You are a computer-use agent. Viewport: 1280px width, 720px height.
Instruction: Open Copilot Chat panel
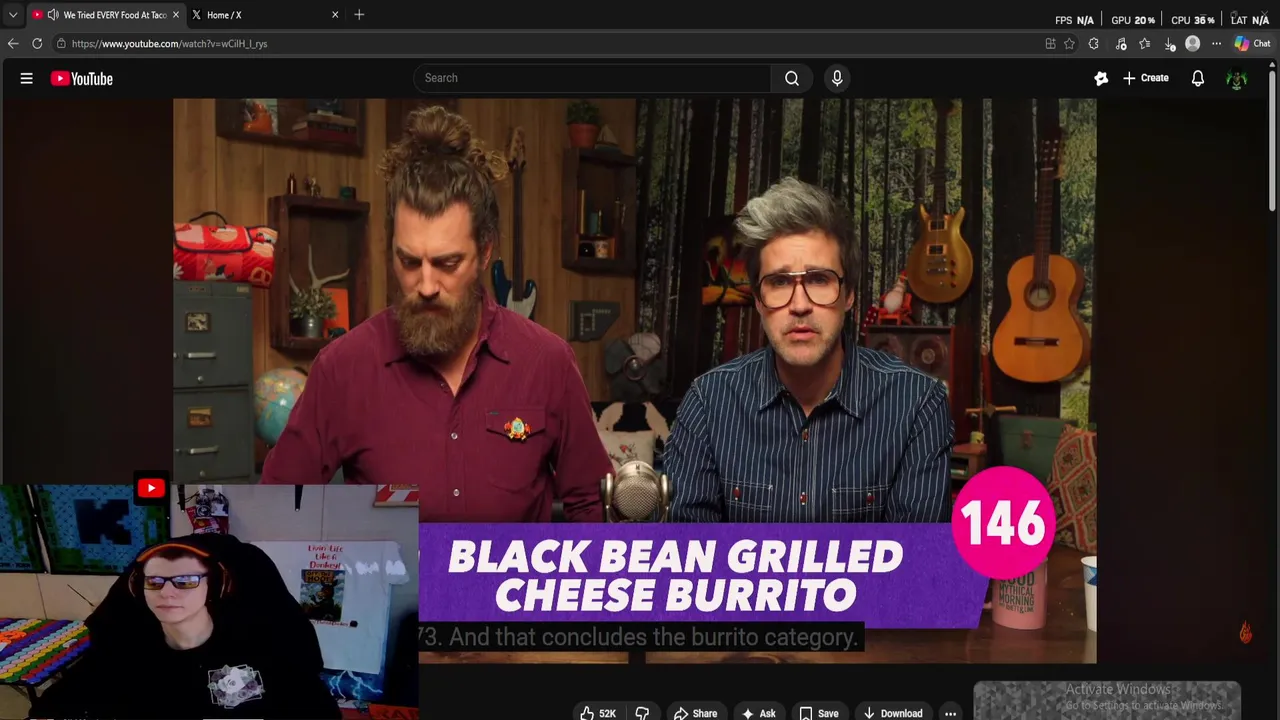[x=1252, y=44]
